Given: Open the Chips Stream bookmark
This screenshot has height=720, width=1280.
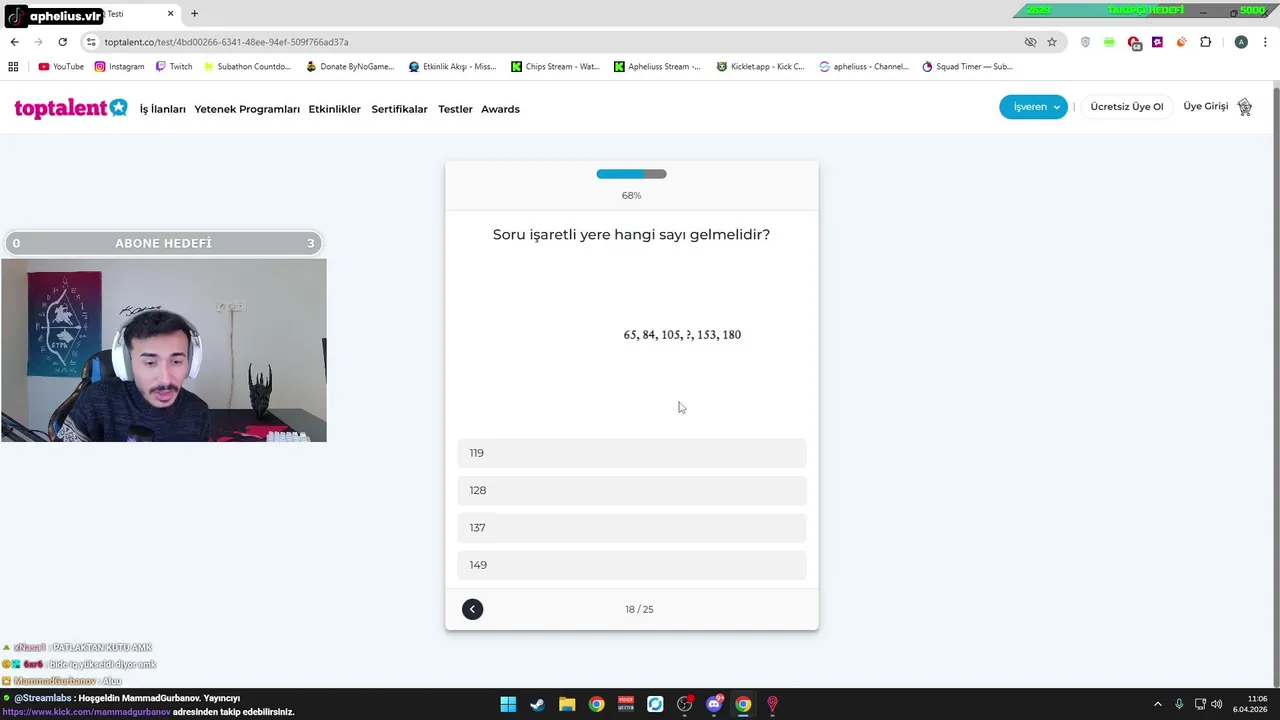Looking at the screenshot, I should click(x=555, y=67).
